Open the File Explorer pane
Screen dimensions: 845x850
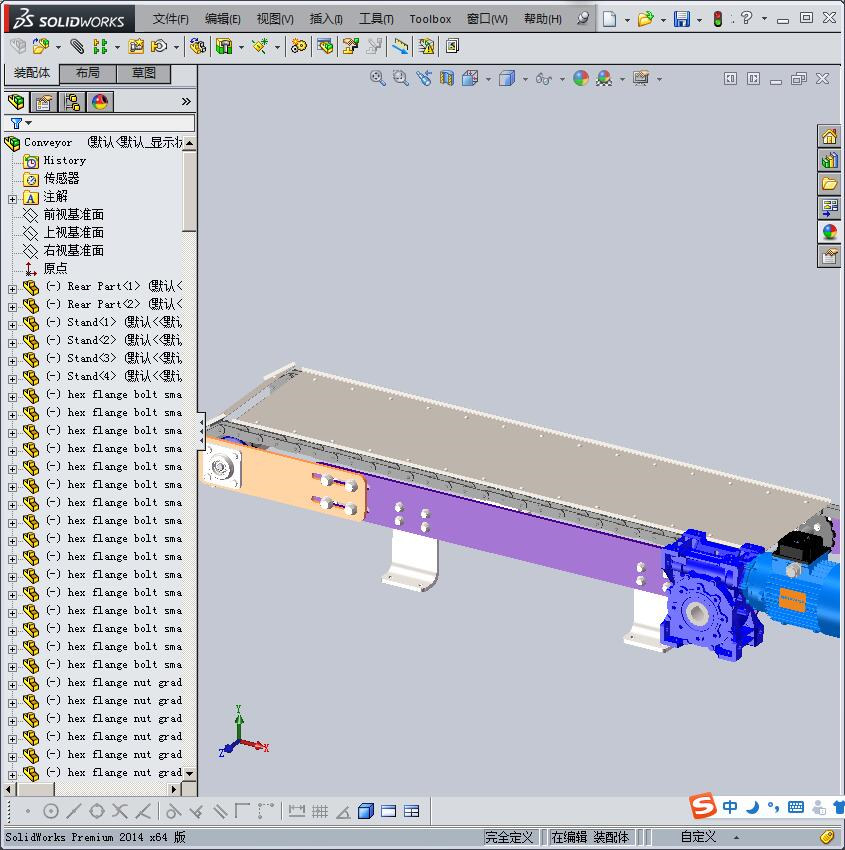coord(829,184)
